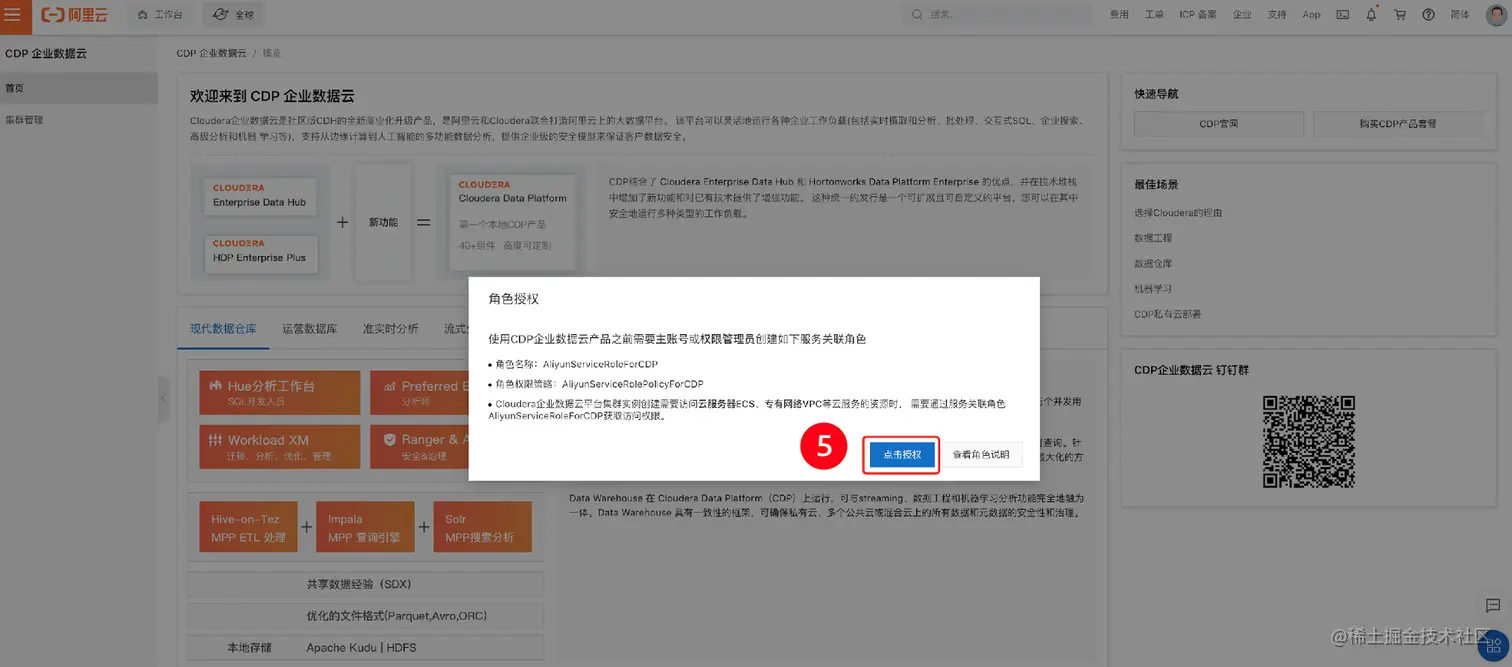
Task: Click the 优化的文件格式(Parquet,Avro,ORC) bar
Action: [x=365, y=616]
